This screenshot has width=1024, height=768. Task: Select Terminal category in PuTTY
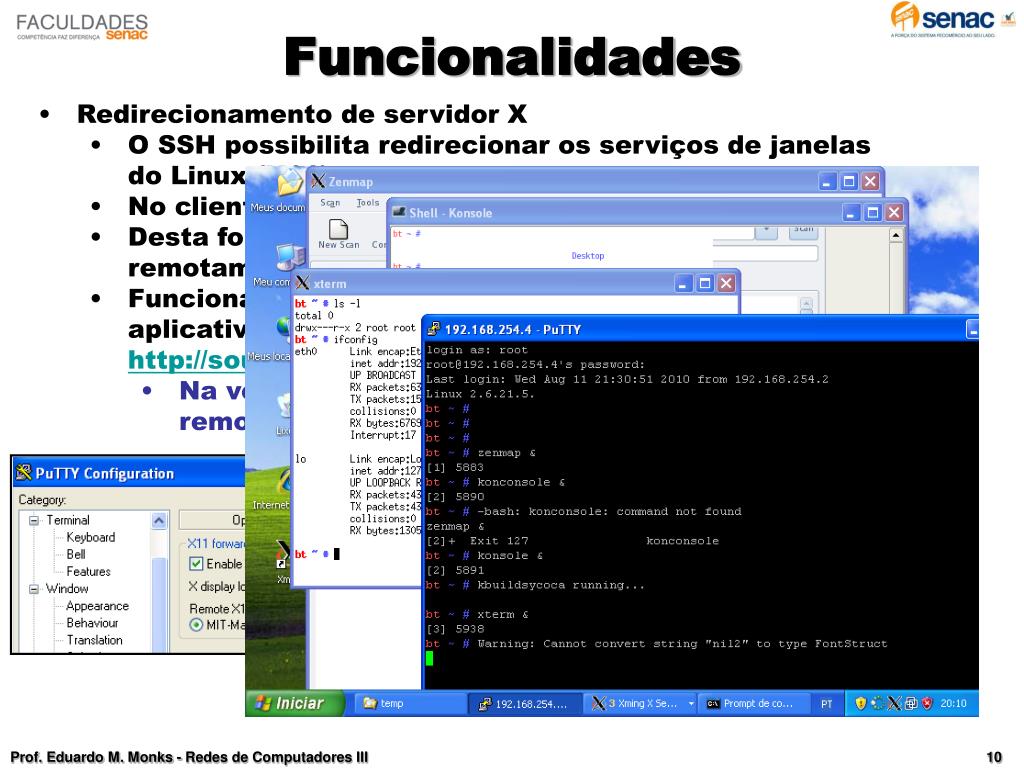[68, 520]
